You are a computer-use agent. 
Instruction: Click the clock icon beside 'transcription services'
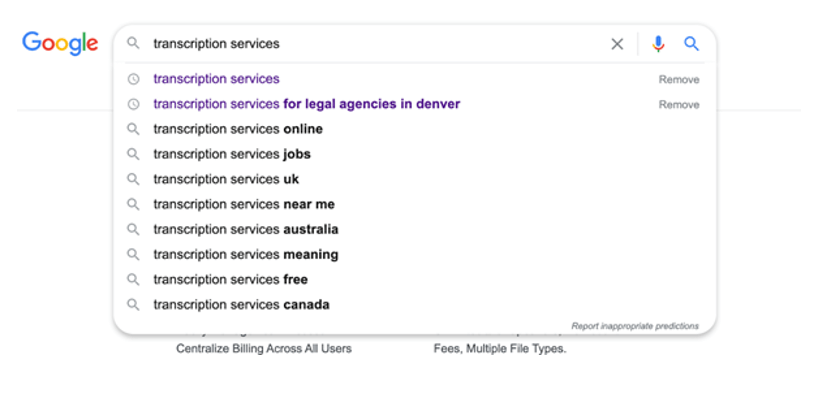click(134, 79)
